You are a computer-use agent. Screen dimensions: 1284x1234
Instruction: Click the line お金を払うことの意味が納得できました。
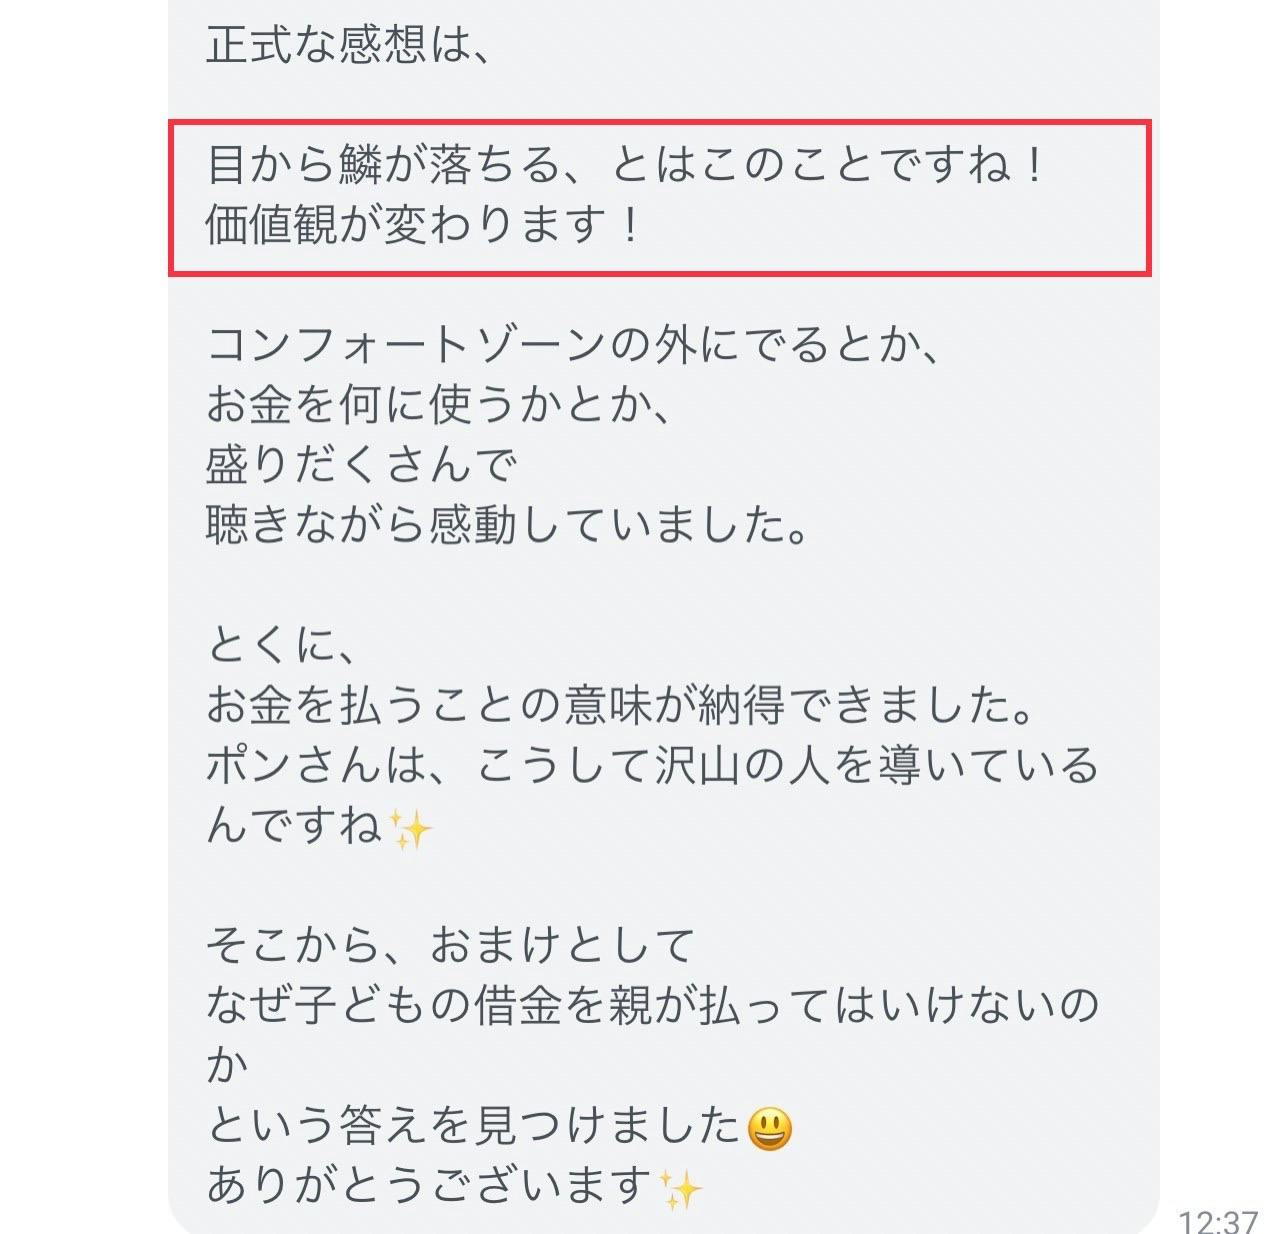[x=620, y=706]
